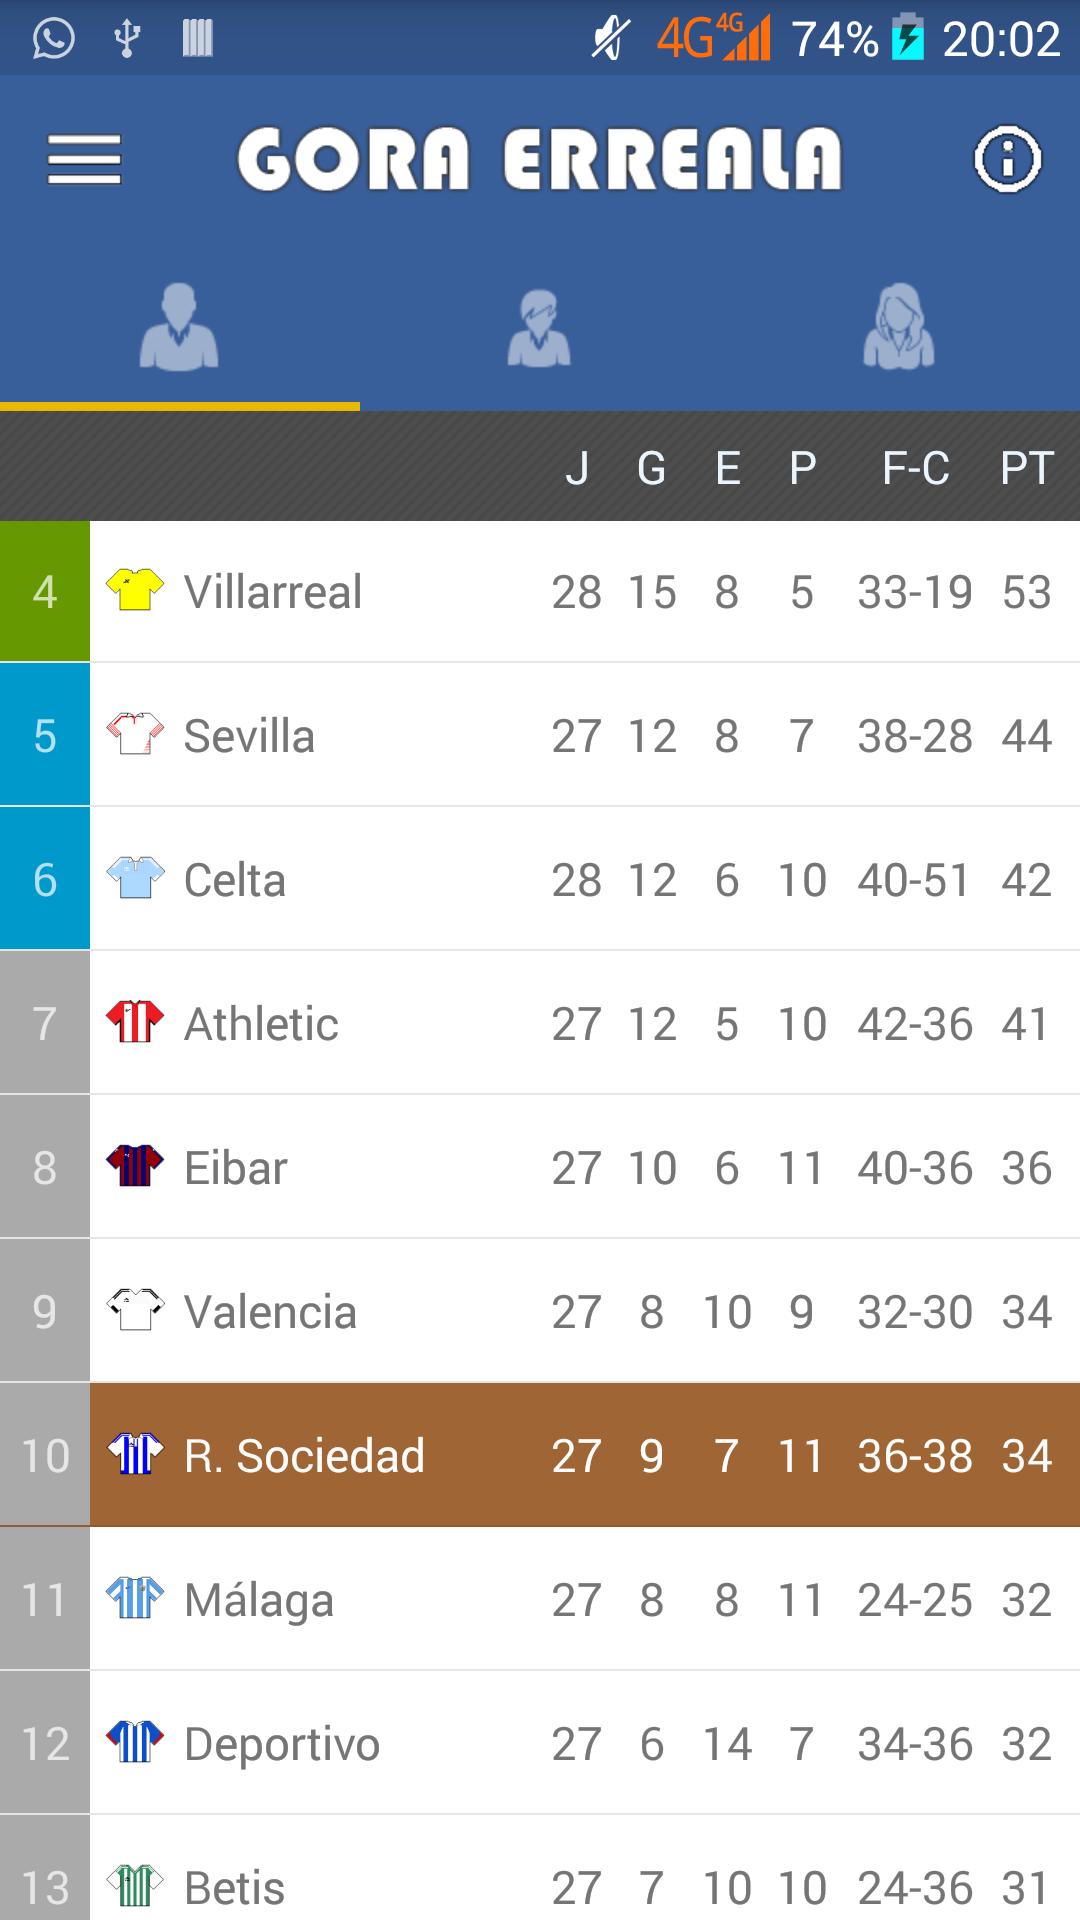Viewport: 1080px width, 1920px height.
Task: Tap the blue position 5 badge
Action: click(45, 735)
